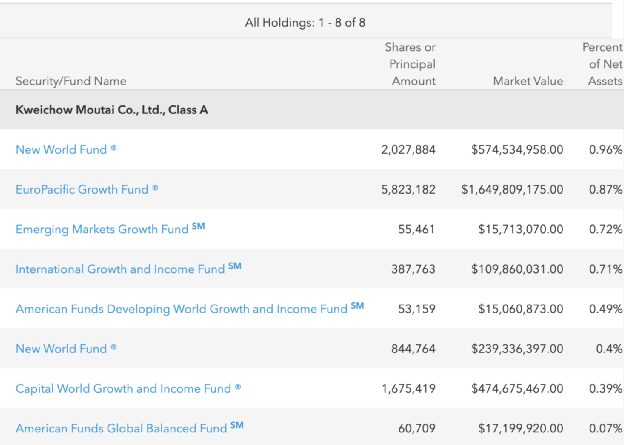Open New World Fund link showing 0.96% net assets
Screen dimensions: 624x445
point(61,150)
